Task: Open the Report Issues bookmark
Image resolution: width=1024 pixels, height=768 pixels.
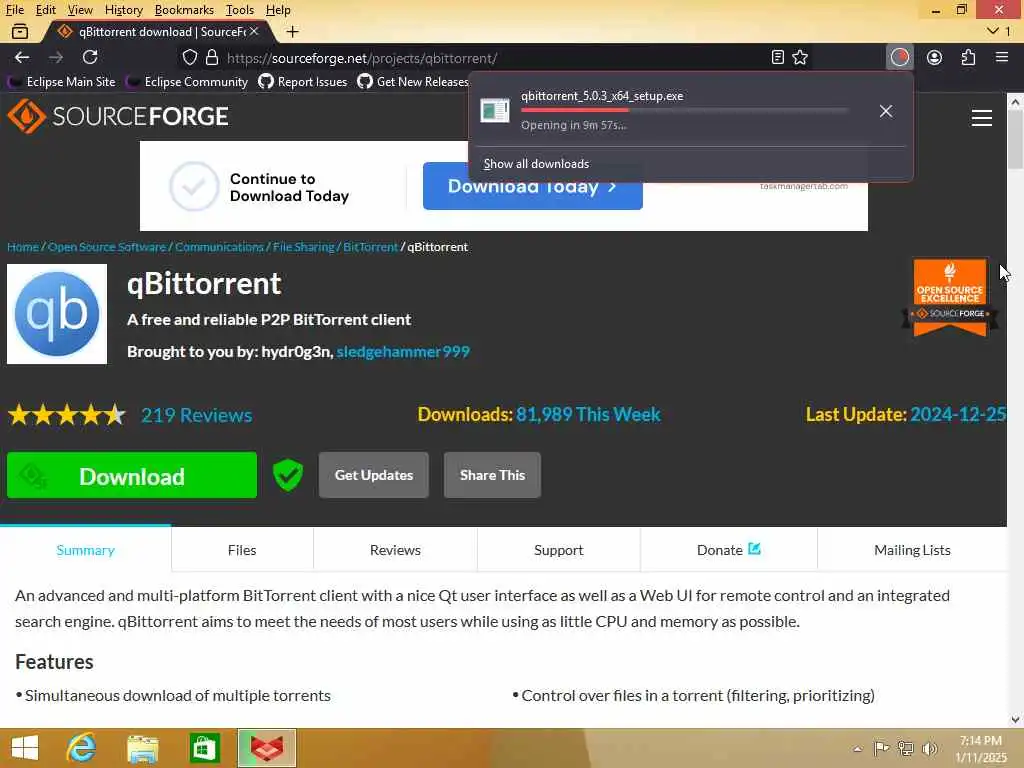Action: (x=303, y=82)
